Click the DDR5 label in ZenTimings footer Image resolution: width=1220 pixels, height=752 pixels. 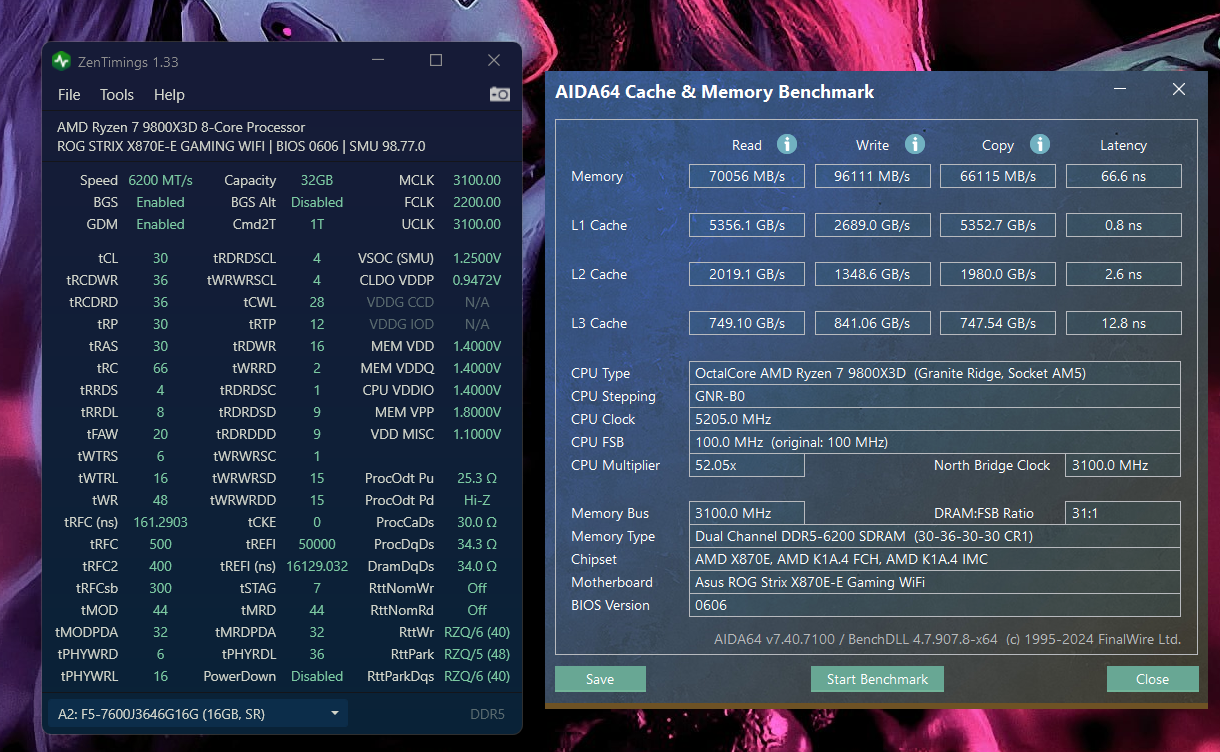click(487, 714)
